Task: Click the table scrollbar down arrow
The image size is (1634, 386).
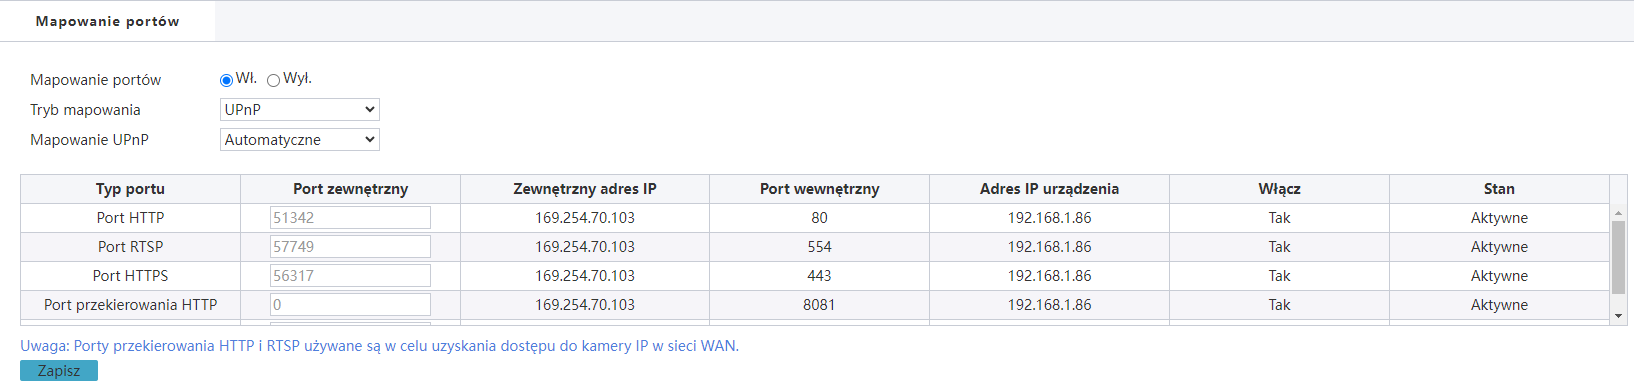Action: click(1618, 316)
